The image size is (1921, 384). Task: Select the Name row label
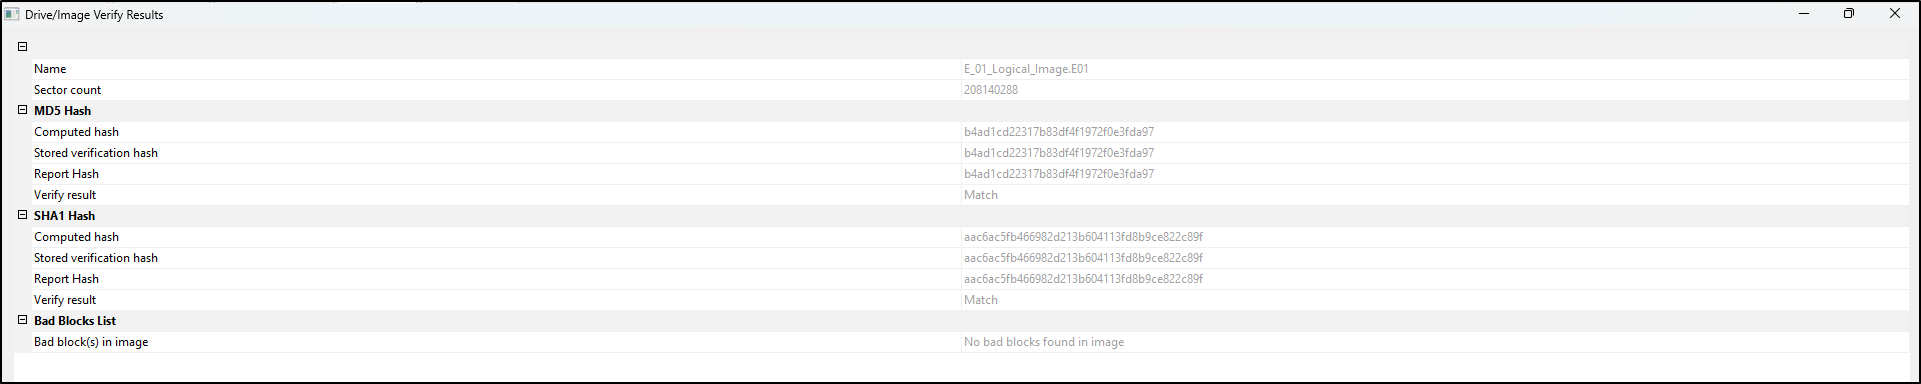pos(50,69)
